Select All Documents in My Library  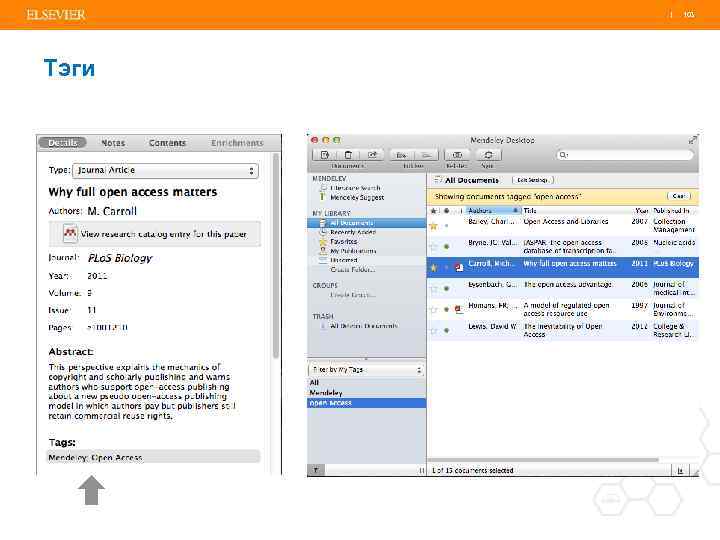367,223
